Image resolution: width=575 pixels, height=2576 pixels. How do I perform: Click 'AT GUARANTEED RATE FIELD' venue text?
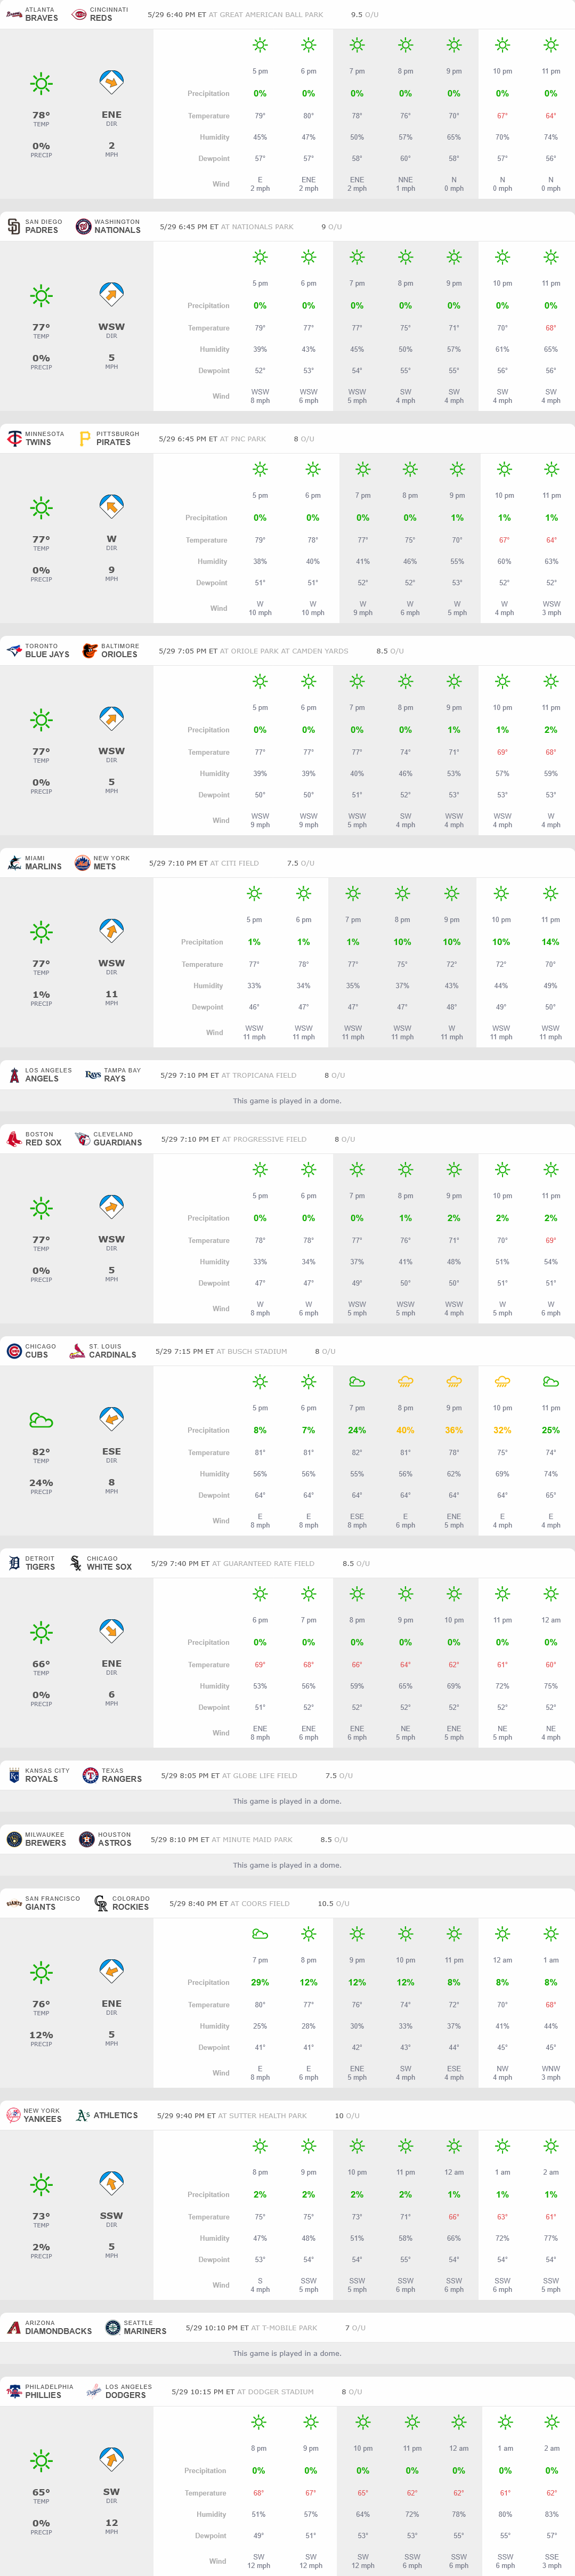point(263,1564)
